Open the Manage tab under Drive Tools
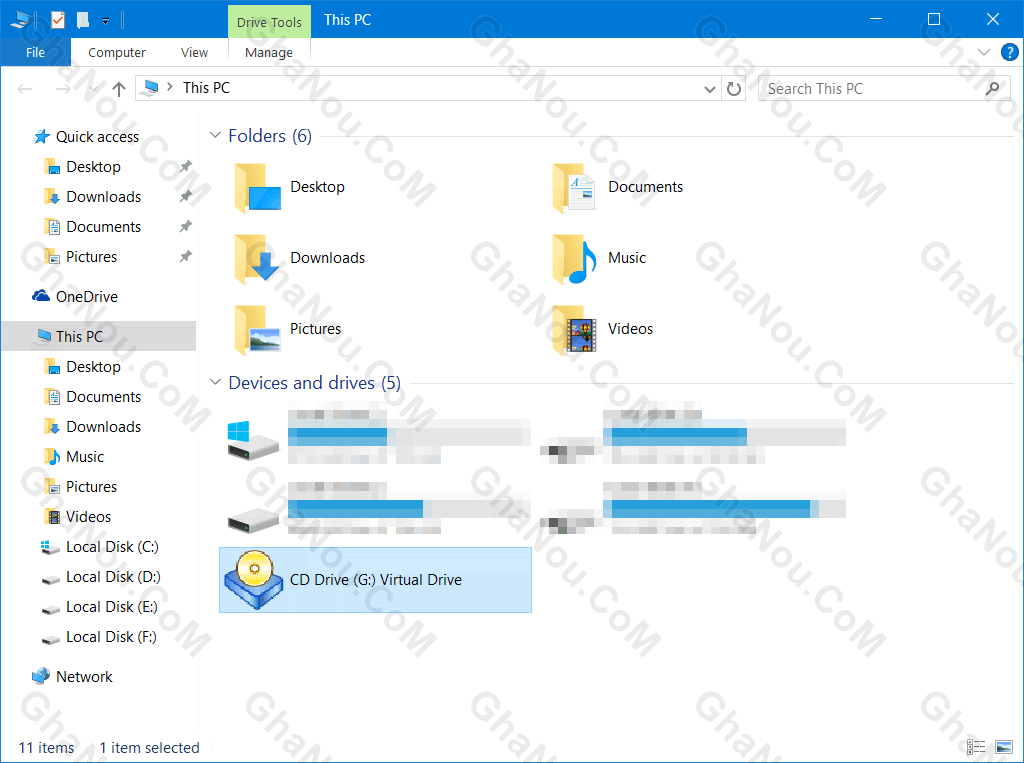 click(269, 52)
